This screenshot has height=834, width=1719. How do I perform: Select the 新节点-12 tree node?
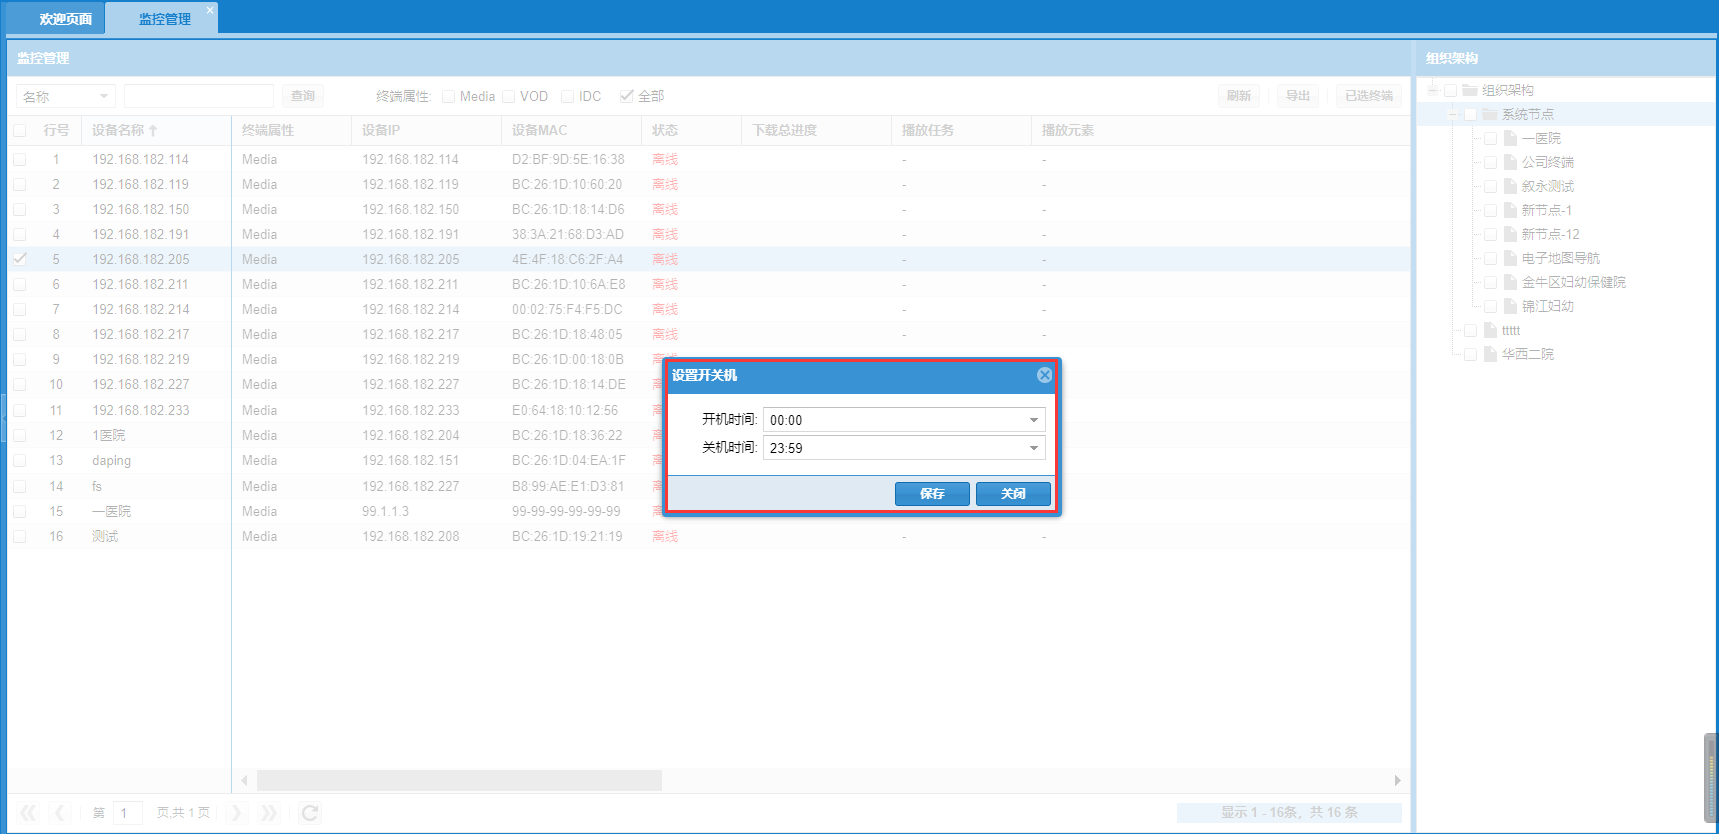(x=1550, y=234)
